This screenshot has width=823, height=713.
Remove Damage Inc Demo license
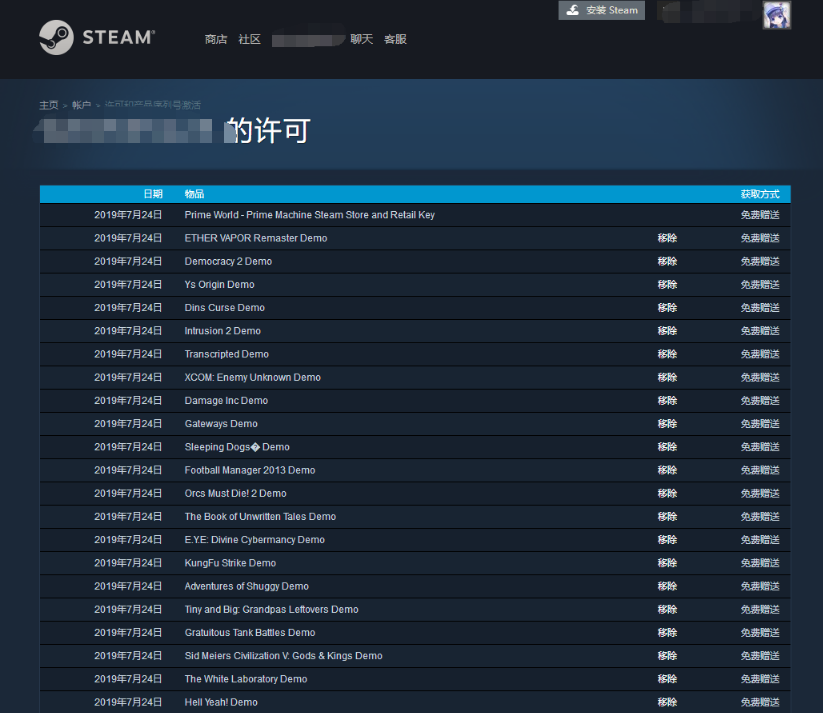click(667, 401)
